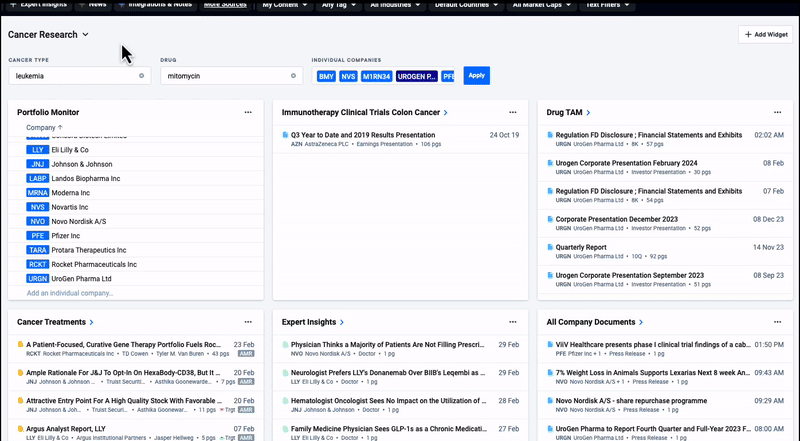Click the JNJ ticker badge in Portfolio Monitor
This screenshot has height=441, width=800.
click(x=37, y=164)
